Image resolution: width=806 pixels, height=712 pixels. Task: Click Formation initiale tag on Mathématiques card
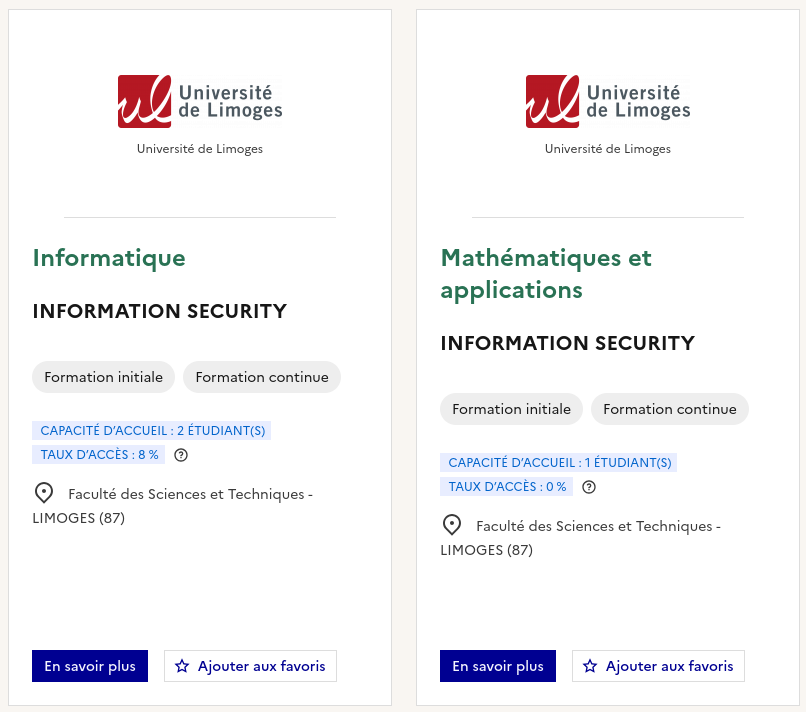point(511,409)
